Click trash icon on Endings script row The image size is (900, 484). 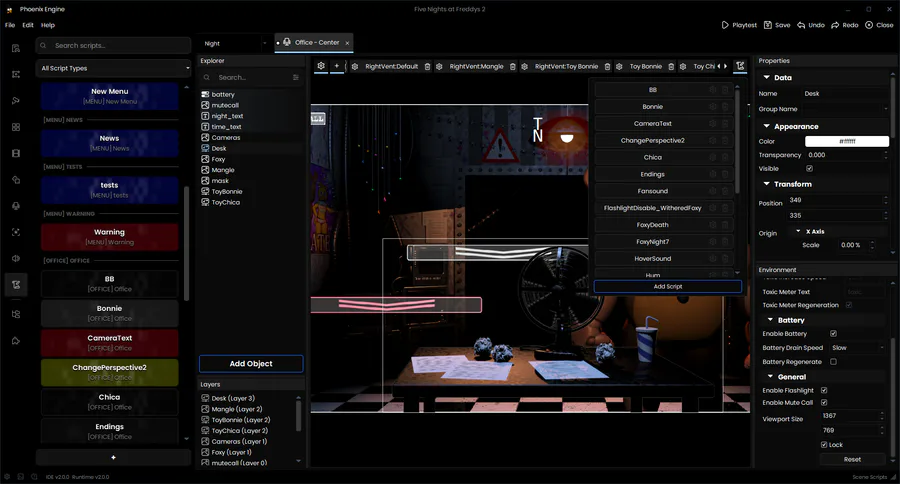[725, 174]
